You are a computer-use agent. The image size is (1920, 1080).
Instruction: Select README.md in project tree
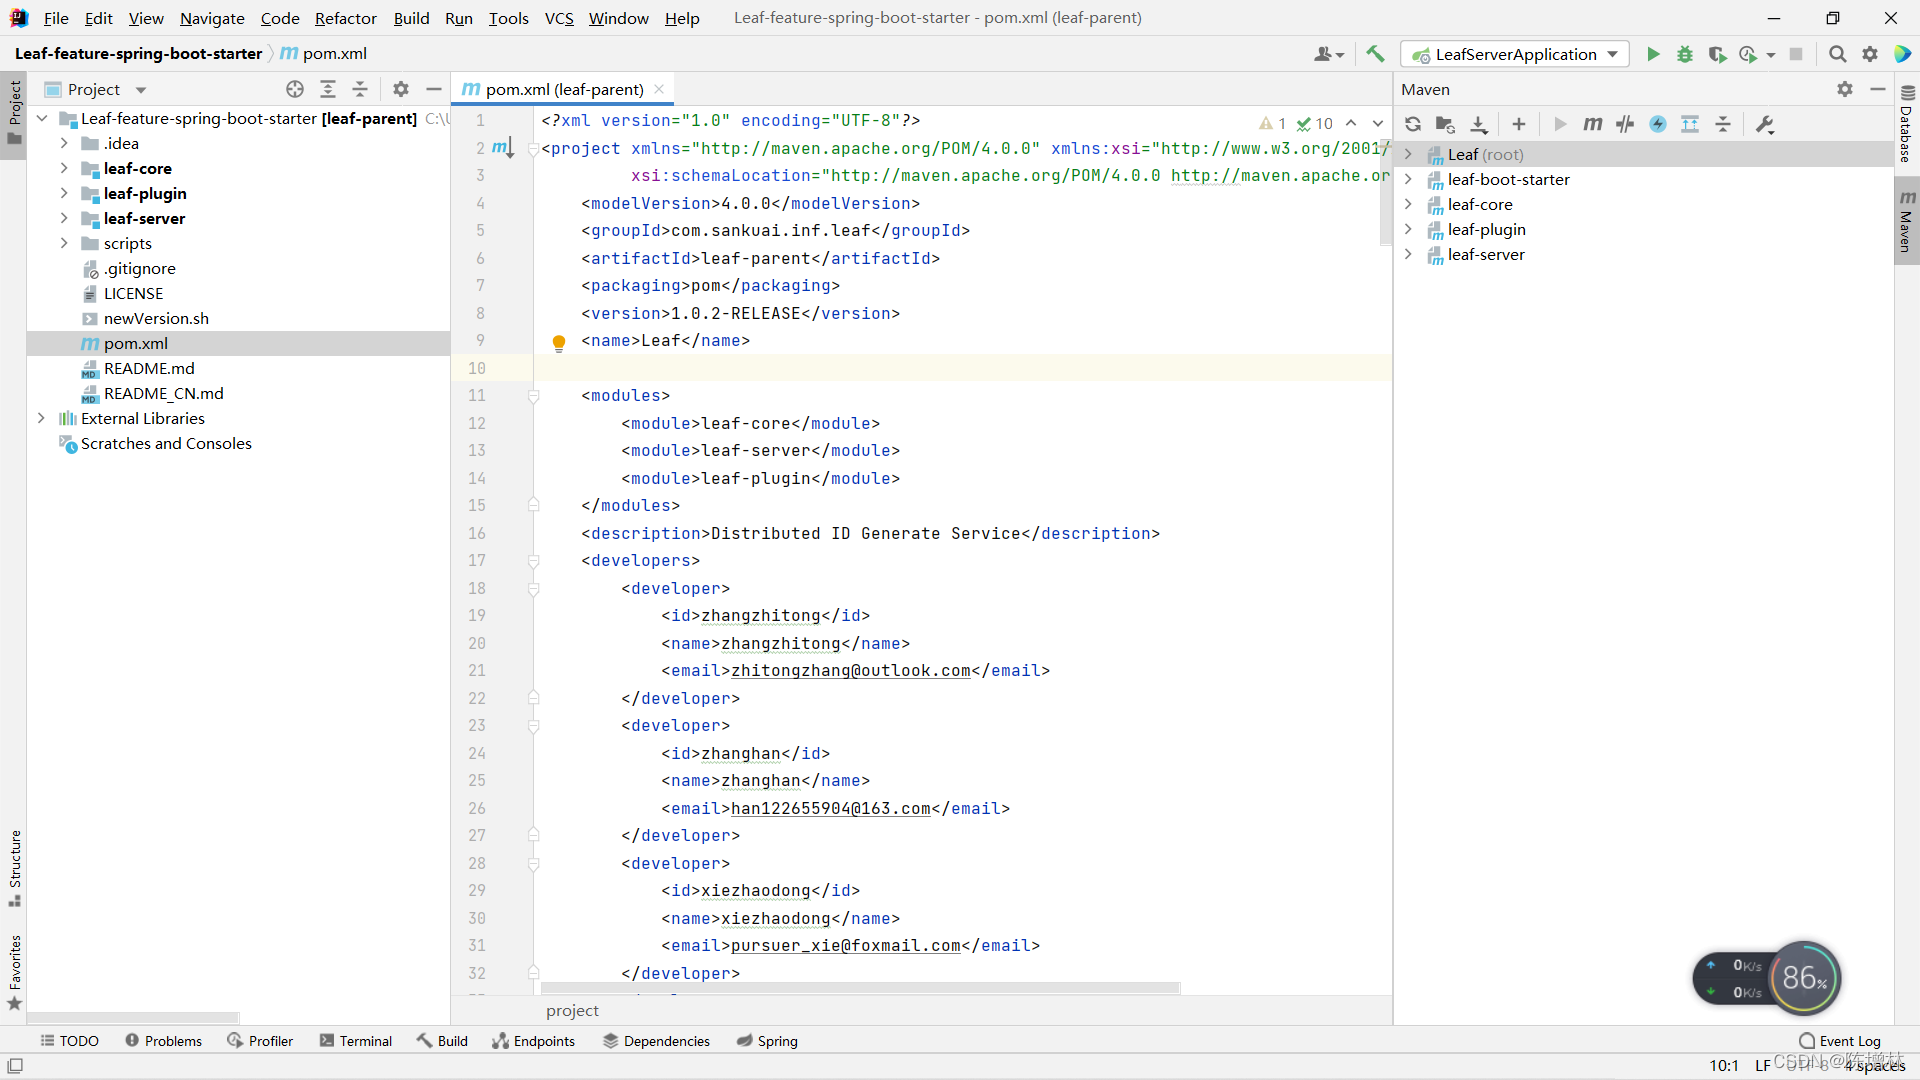(149, 368)
